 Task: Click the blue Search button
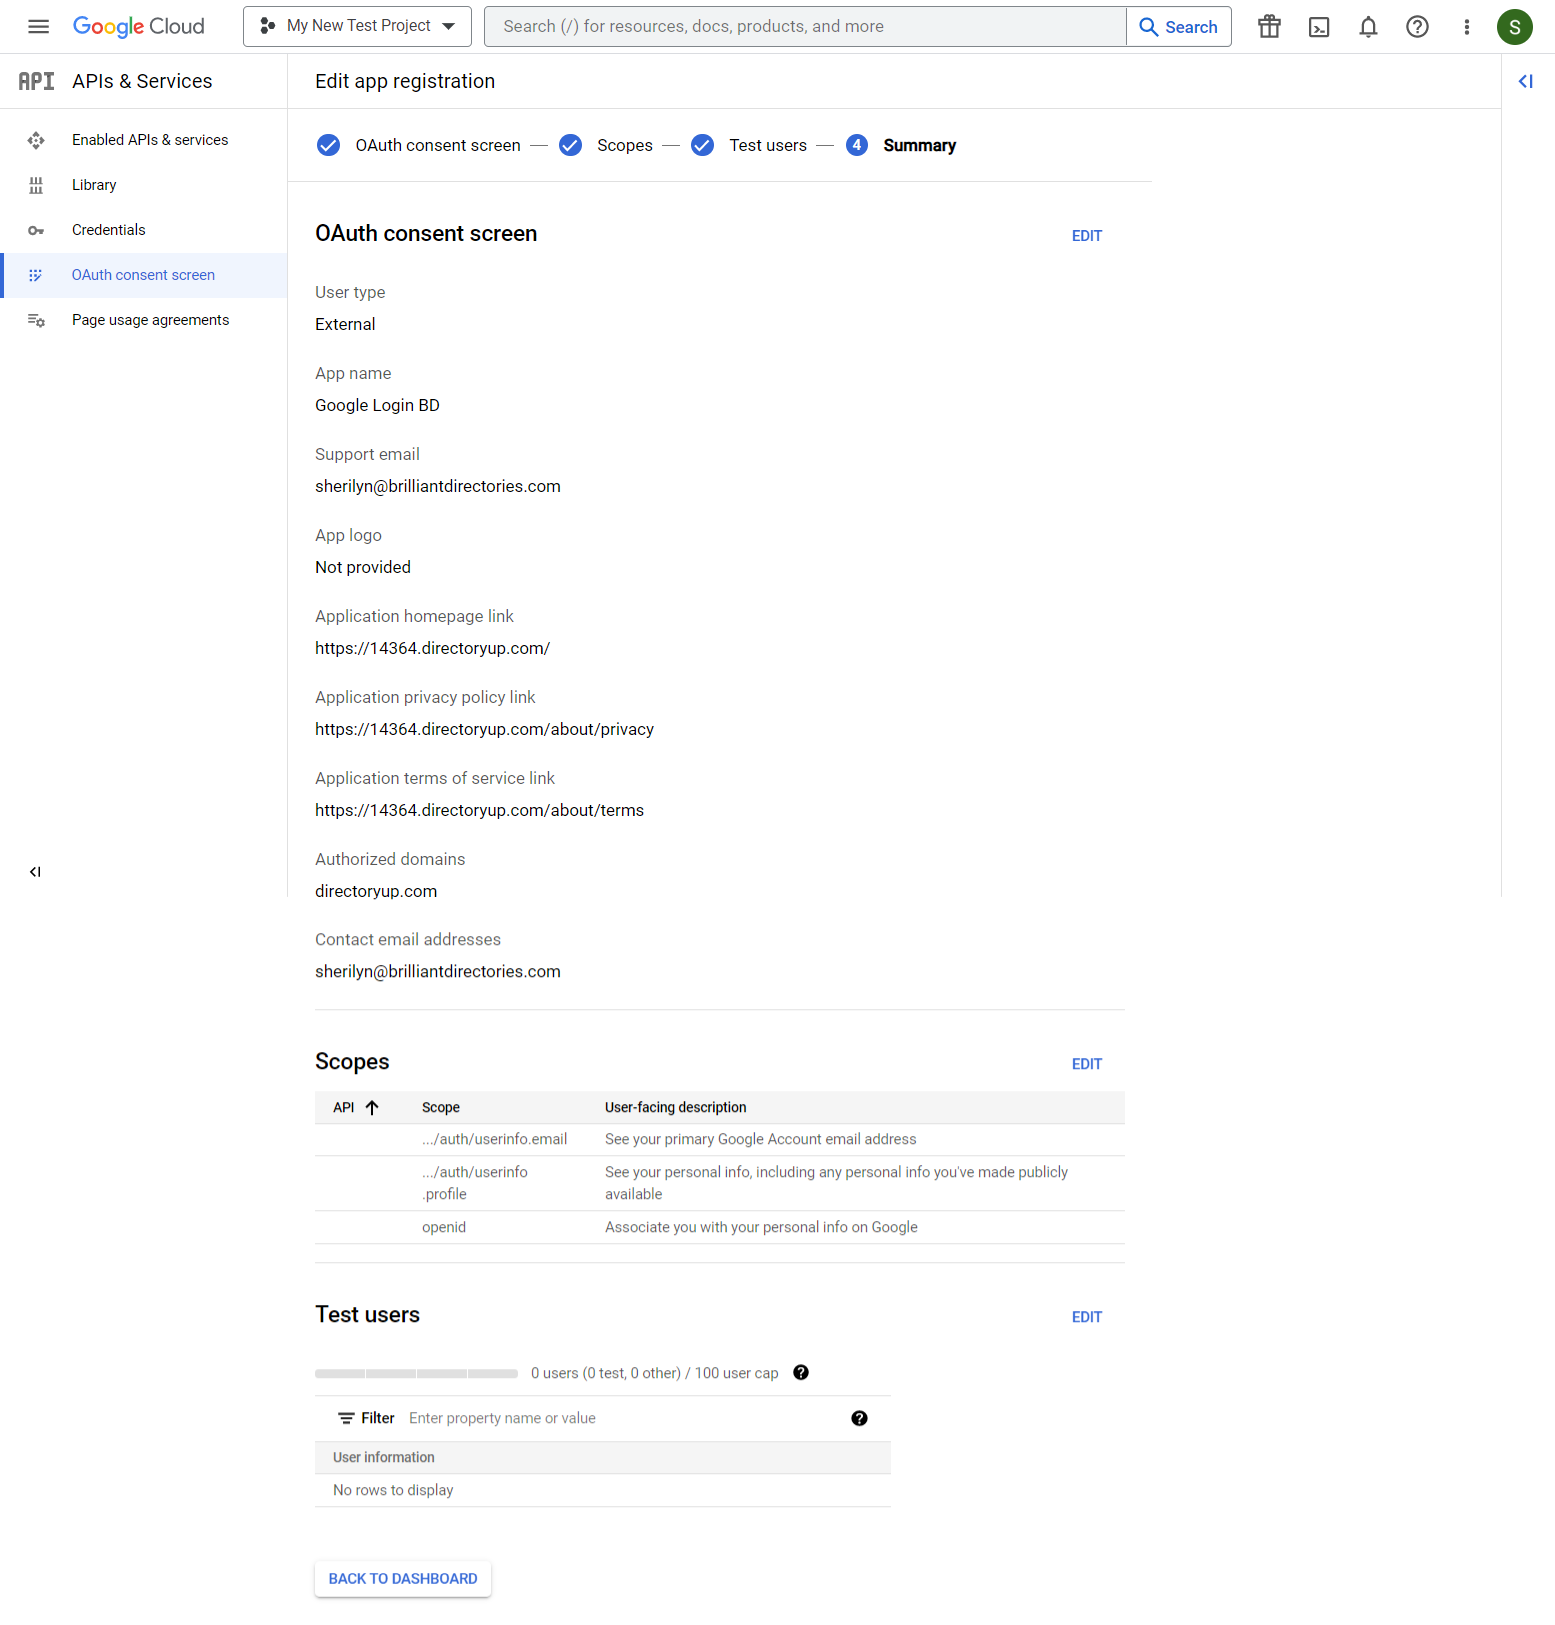pos(1179,27)
